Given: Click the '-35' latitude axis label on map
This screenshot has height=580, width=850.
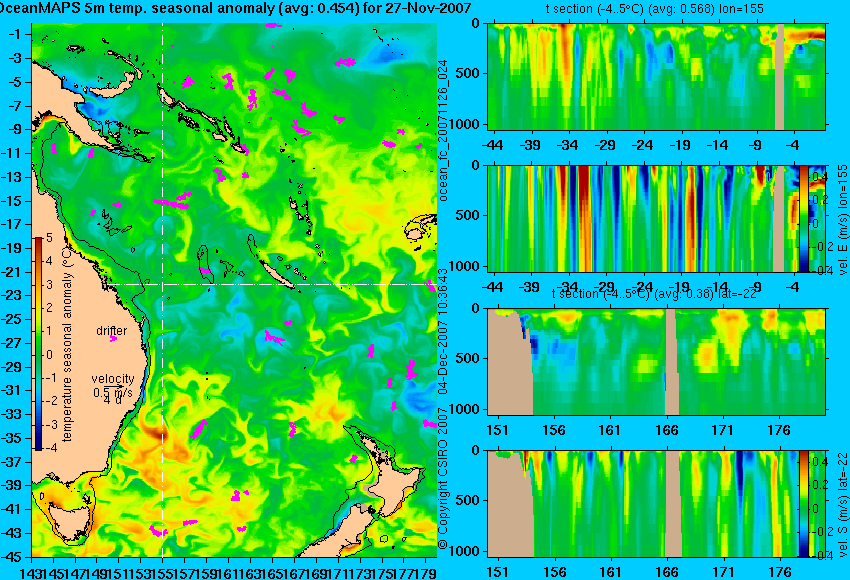Looking at the screenshot, I should (12, 437).
